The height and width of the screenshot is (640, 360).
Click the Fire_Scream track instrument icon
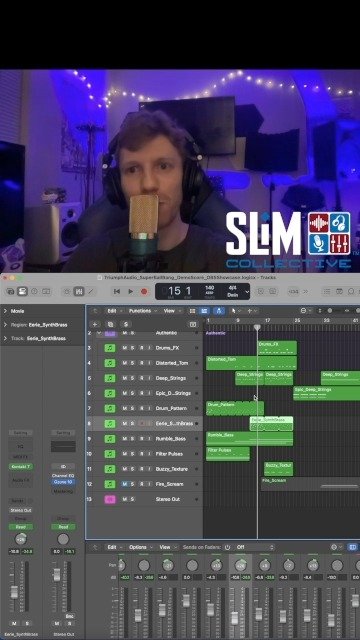(110, 484)
